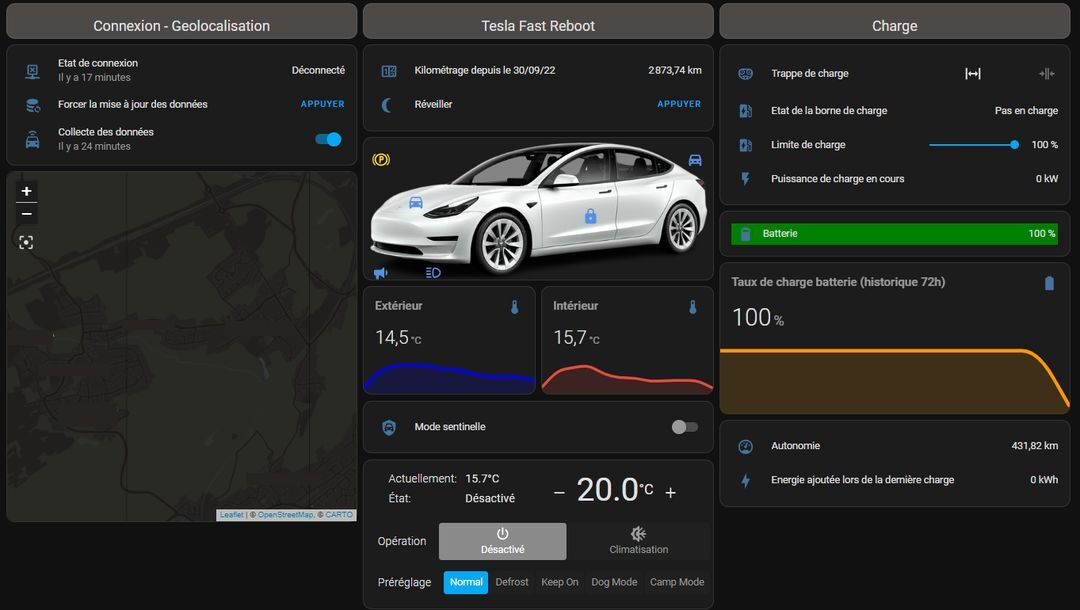This screenshot has width=1080, height=610.
Task: Increase target temperature with plus button
Action: [670, 492]
